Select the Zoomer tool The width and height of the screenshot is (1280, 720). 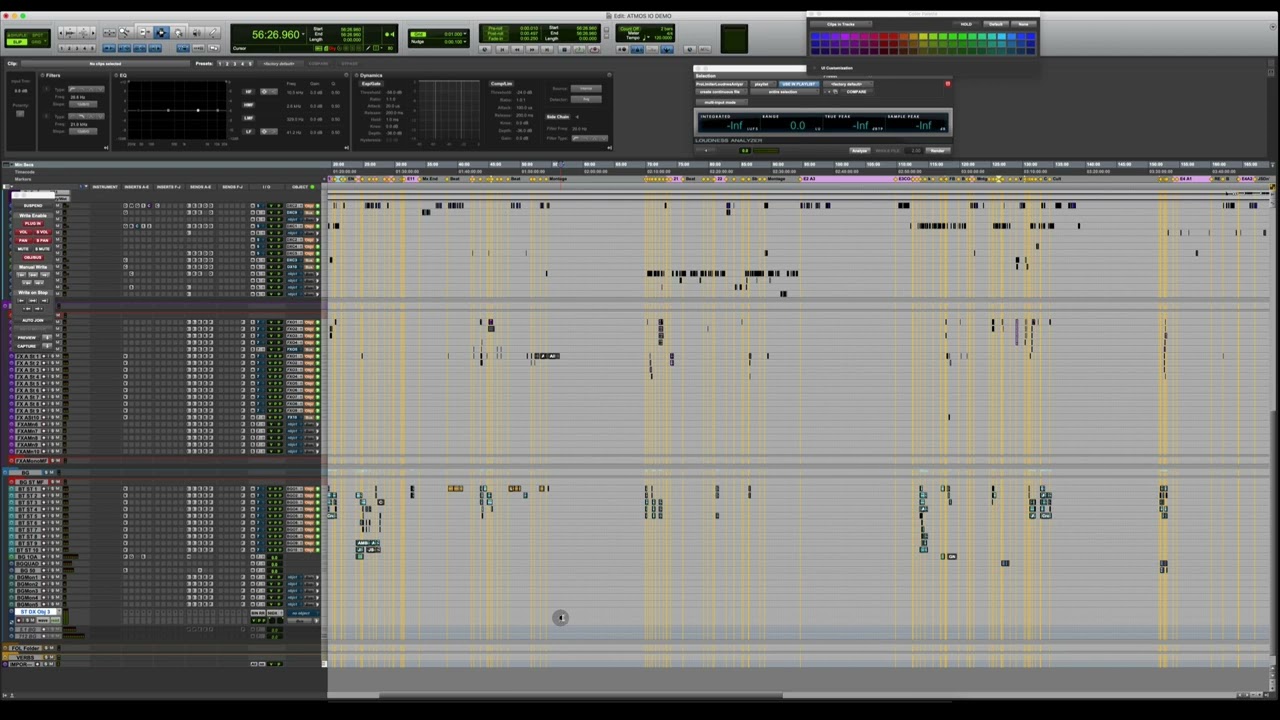[x=125, y=33]
